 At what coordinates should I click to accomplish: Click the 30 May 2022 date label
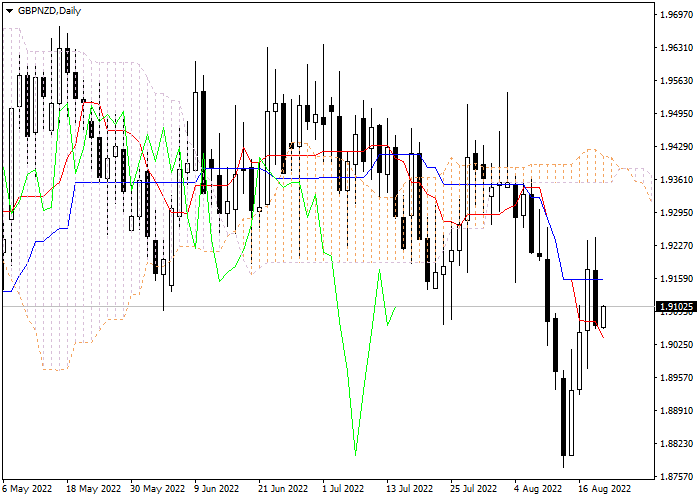(x=158, y=489)
